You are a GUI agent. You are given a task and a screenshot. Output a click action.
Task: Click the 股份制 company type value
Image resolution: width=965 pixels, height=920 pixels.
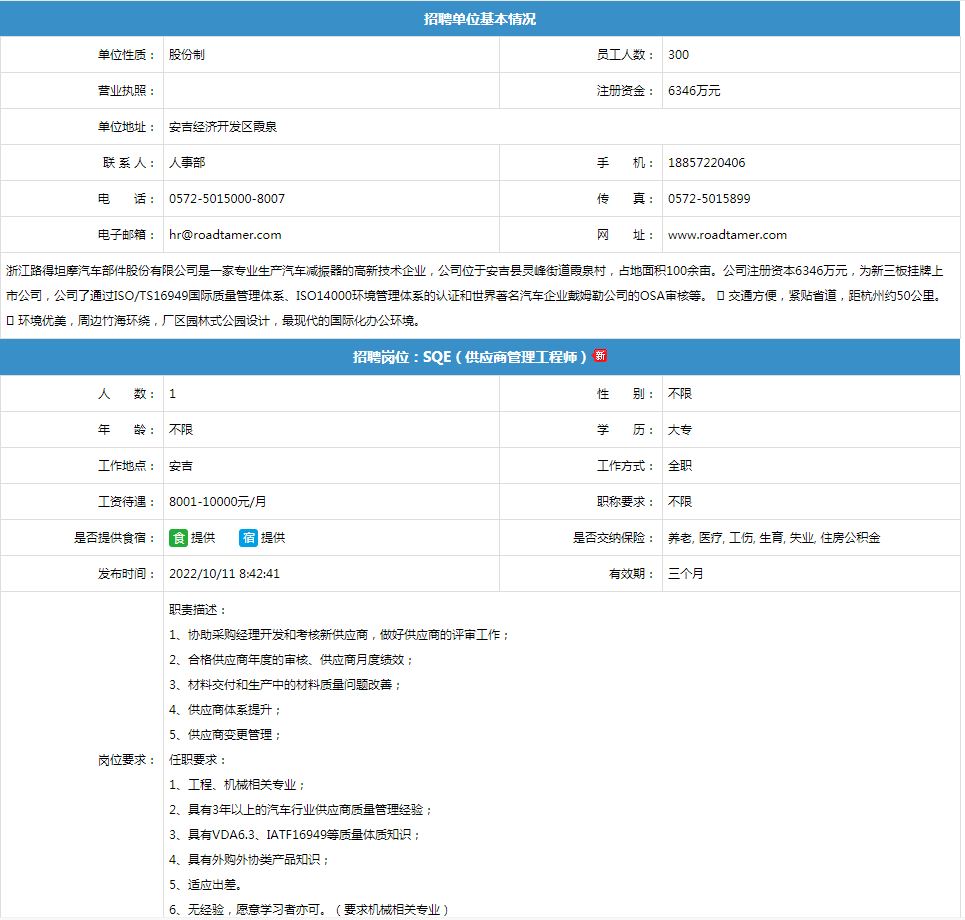(187, 55)
